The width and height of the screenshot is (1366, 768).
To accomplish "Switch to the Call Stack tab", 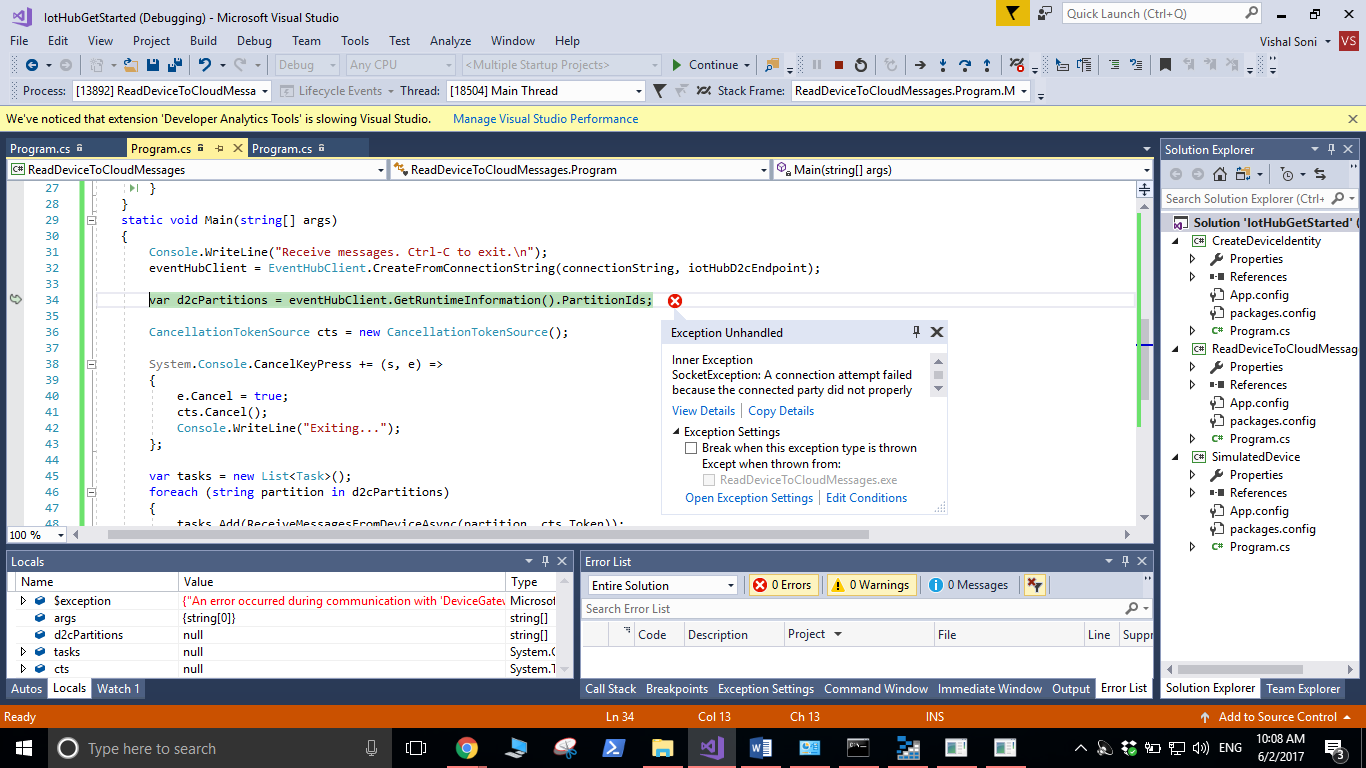I will point(610,689).
